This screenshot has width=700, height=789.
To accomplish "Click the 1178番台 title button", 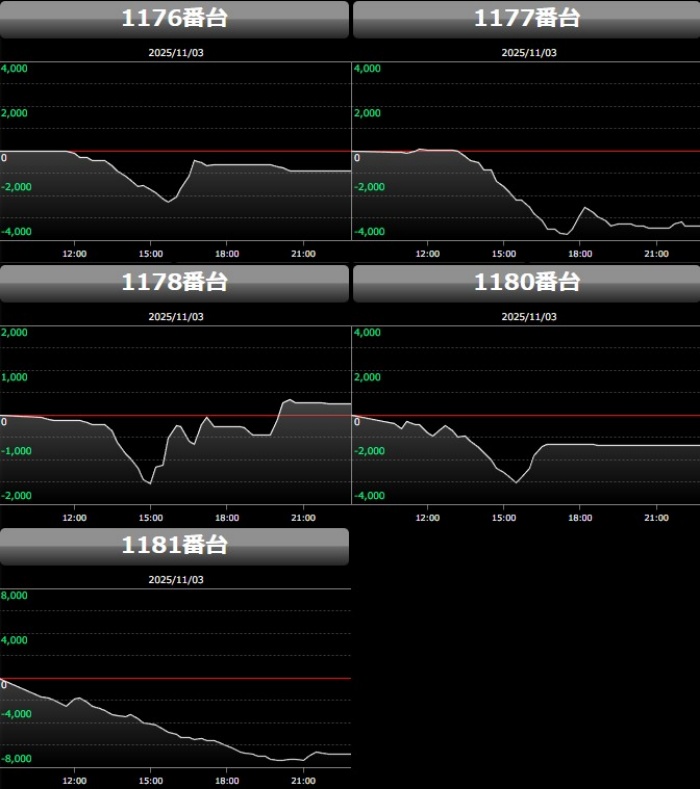I will click(x=174, y=283).
